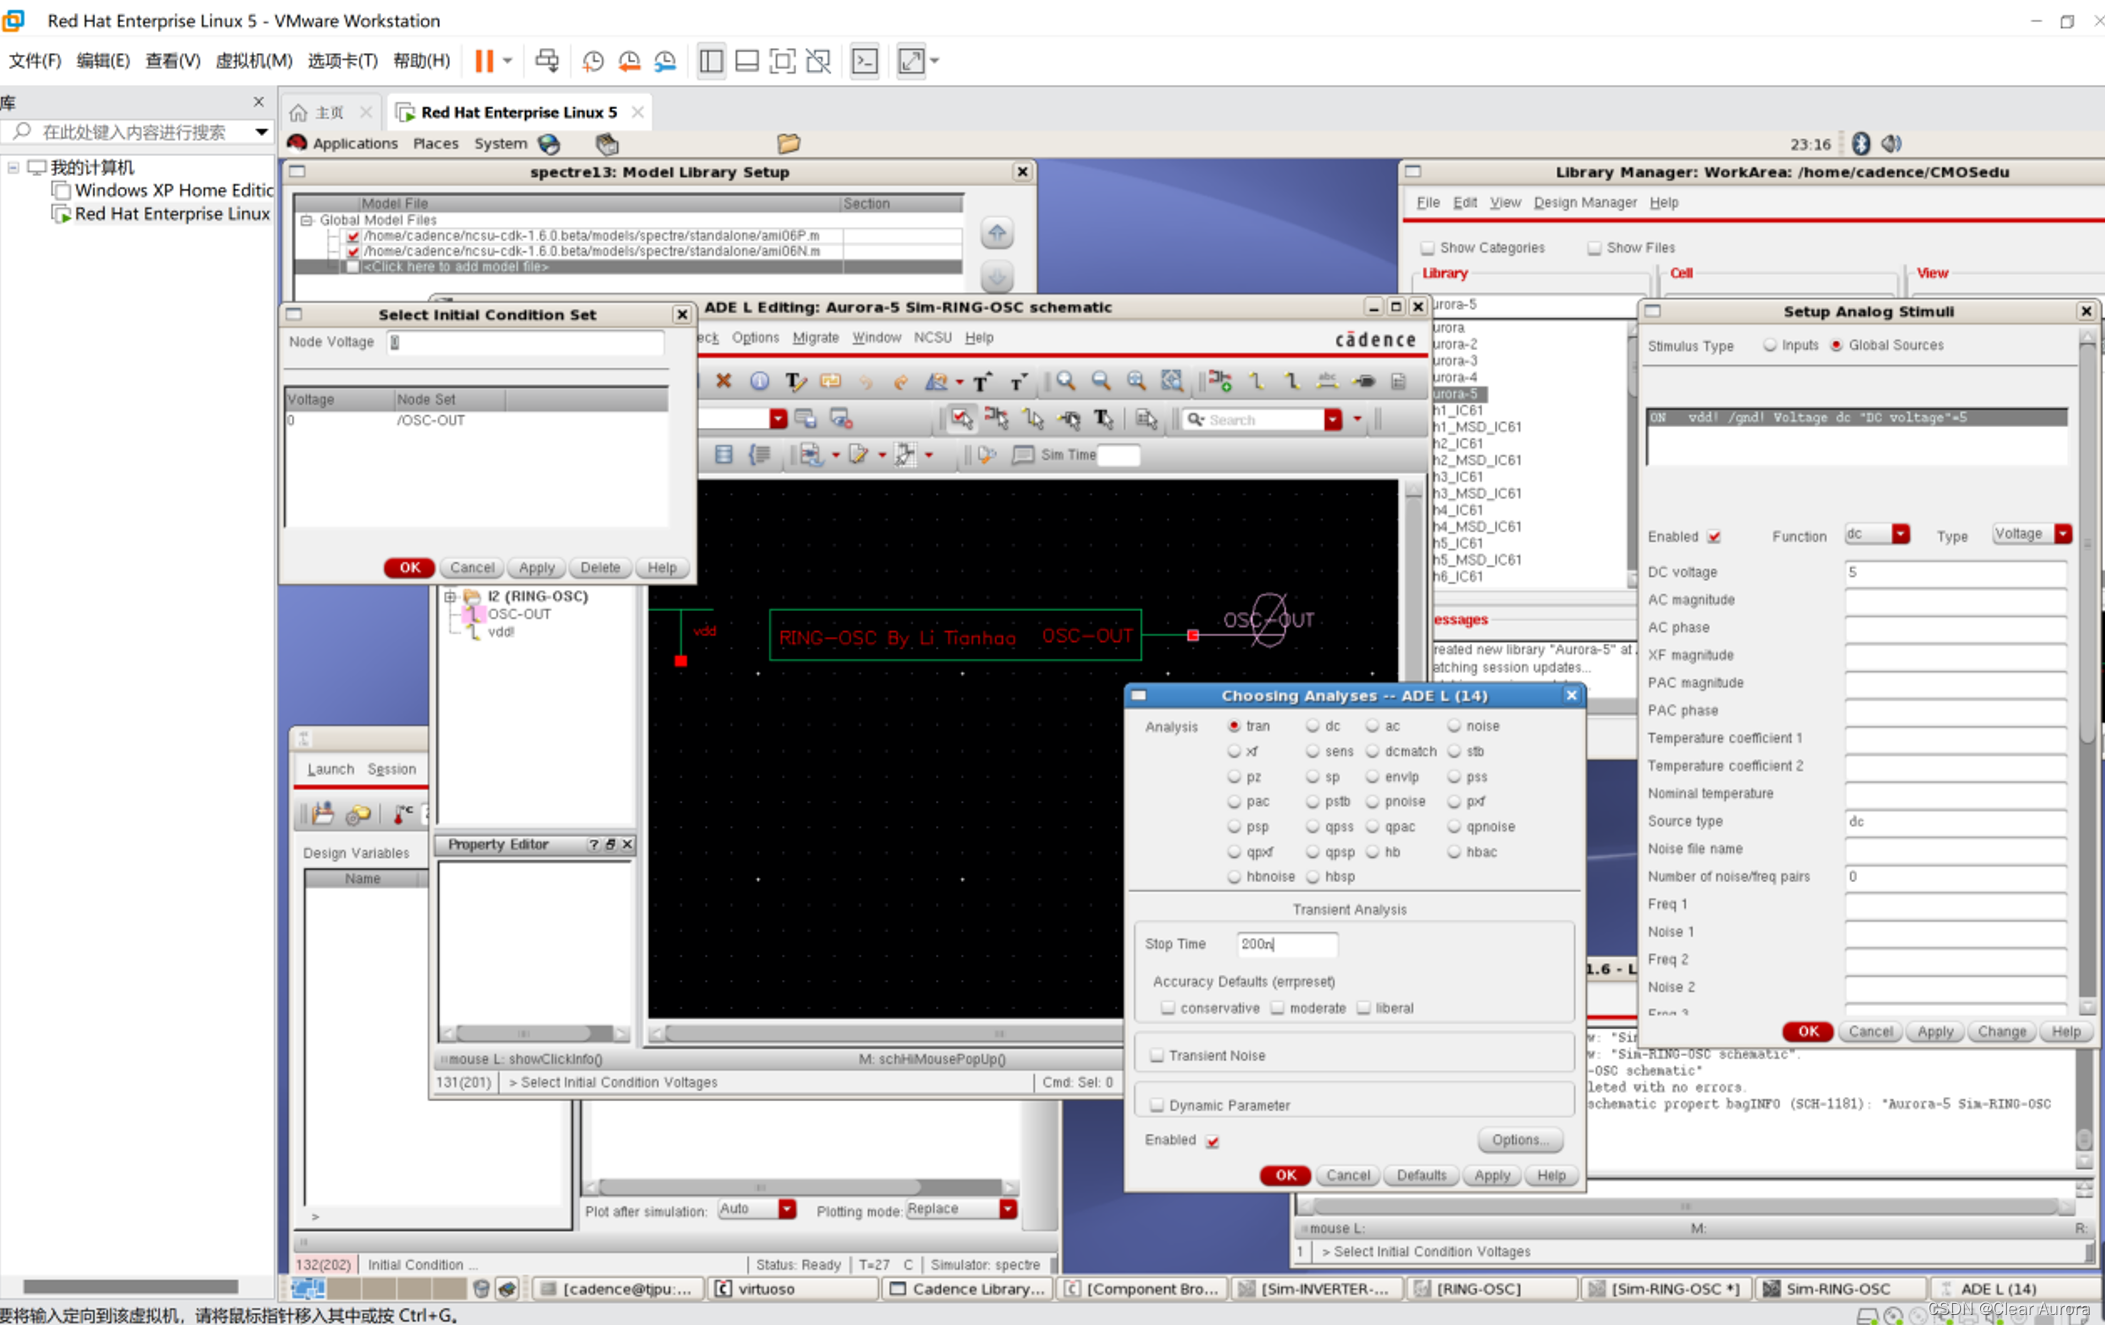Click the VMware send Ctrl+Alt+Del icon
Viewport: 2105px width, 1325px height.
click(547, 61)
